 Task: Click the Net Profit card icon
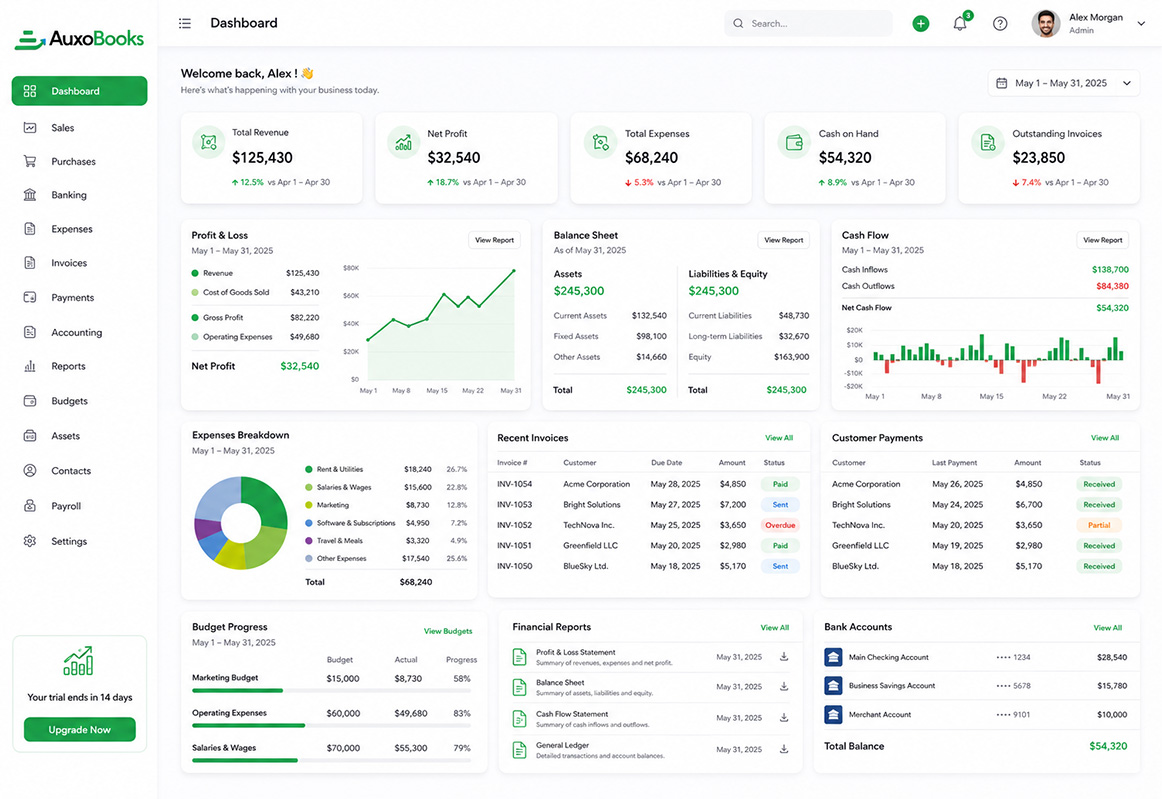[403, 142]
